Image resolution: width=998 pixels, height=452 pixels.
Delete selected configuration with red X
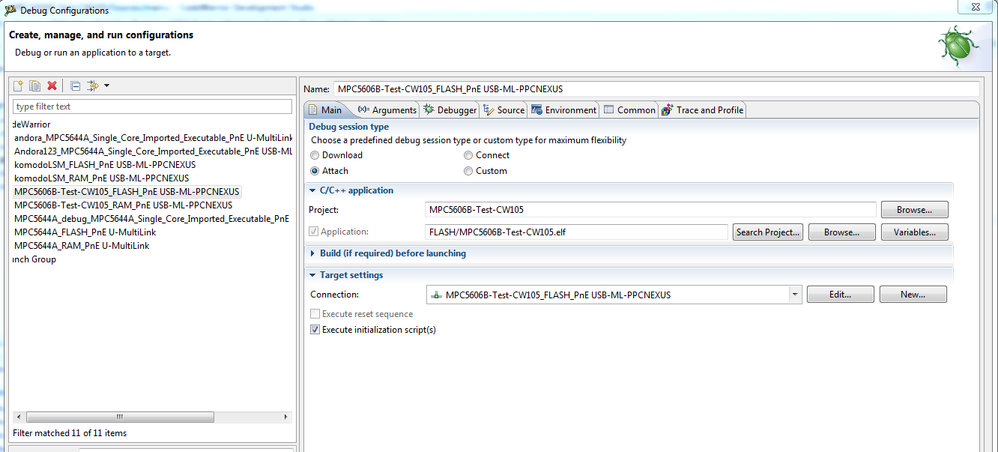click(51, 86)
